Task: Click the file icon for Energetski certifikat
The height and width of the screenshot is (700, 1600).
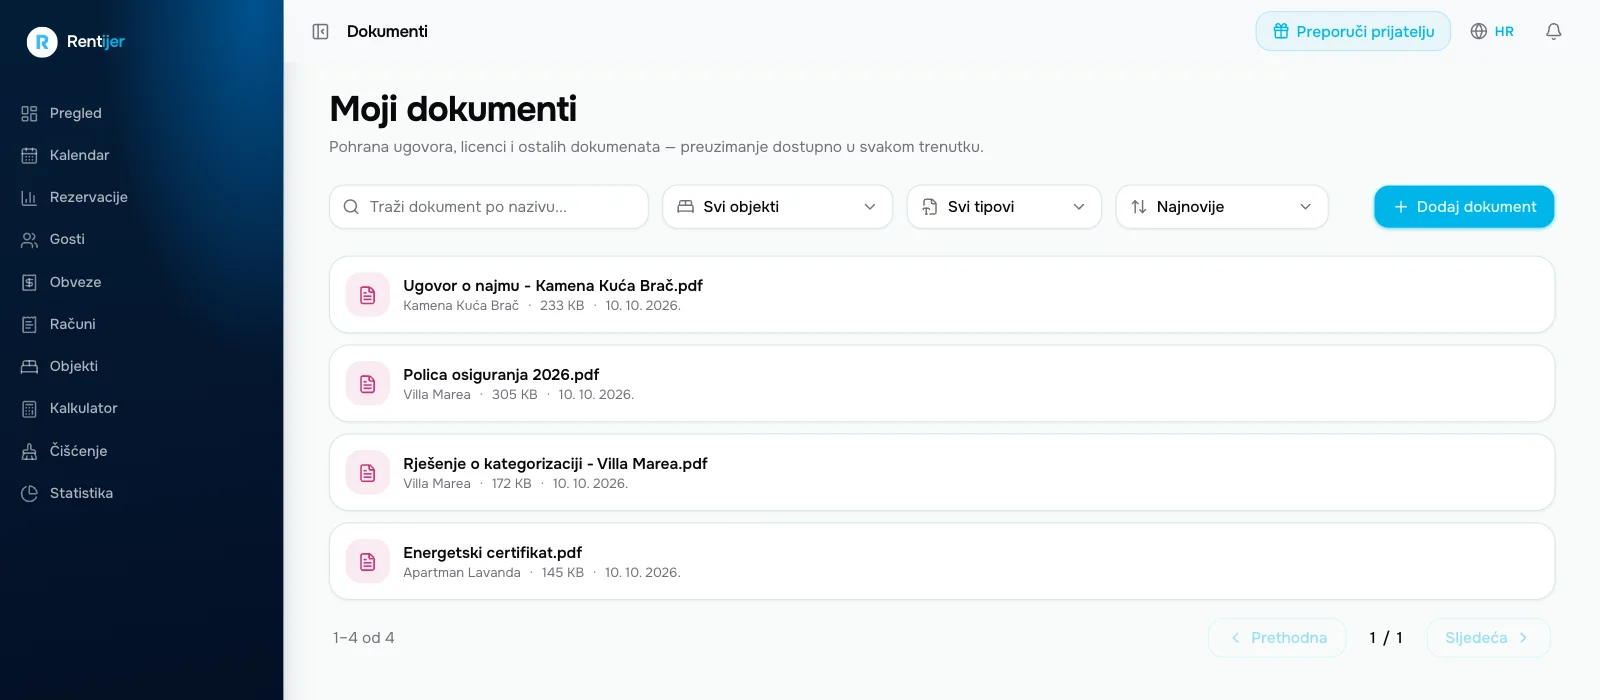Action: pos(368,562)
